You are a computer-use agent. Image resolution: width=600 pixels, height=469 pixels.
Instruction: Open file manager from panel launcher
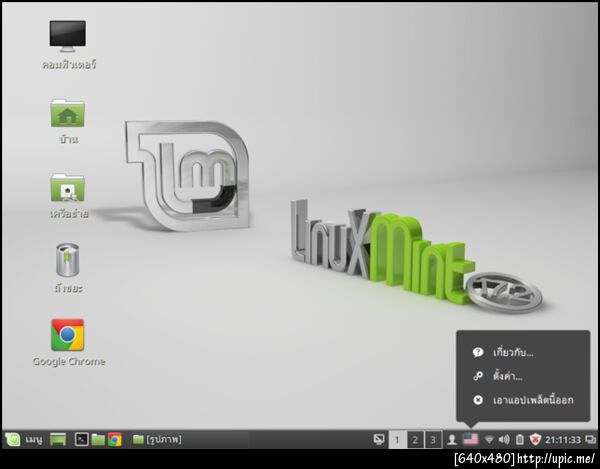point(98,440)
